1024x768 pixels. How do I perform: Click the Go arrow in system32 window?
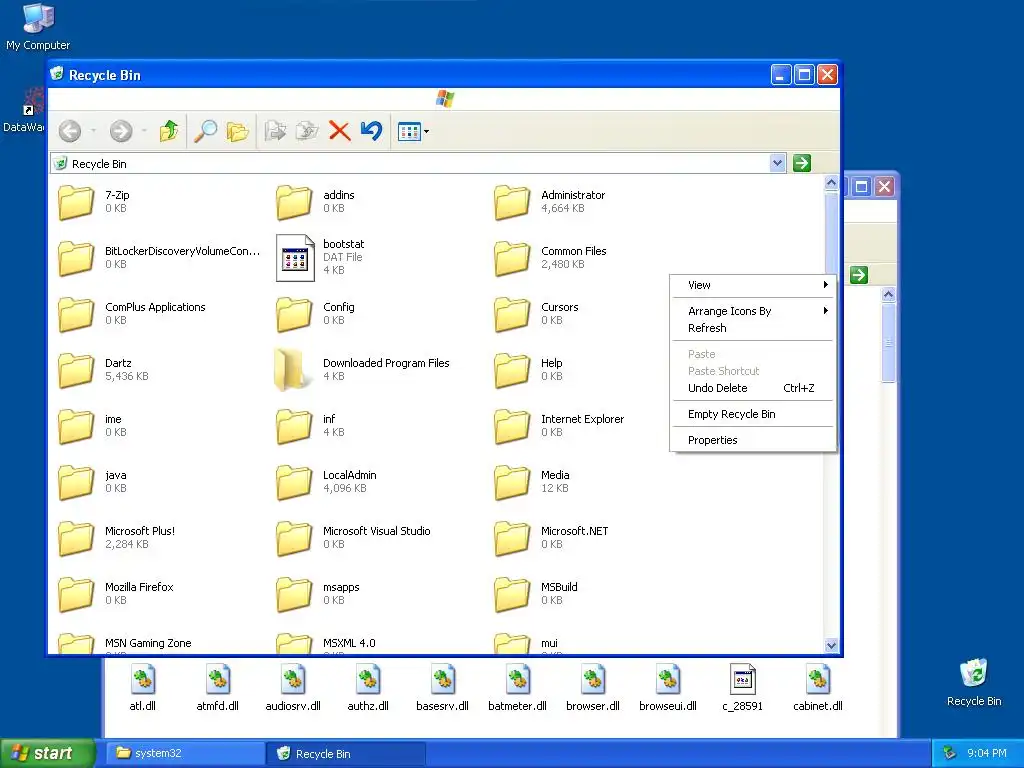pos(859,275)
